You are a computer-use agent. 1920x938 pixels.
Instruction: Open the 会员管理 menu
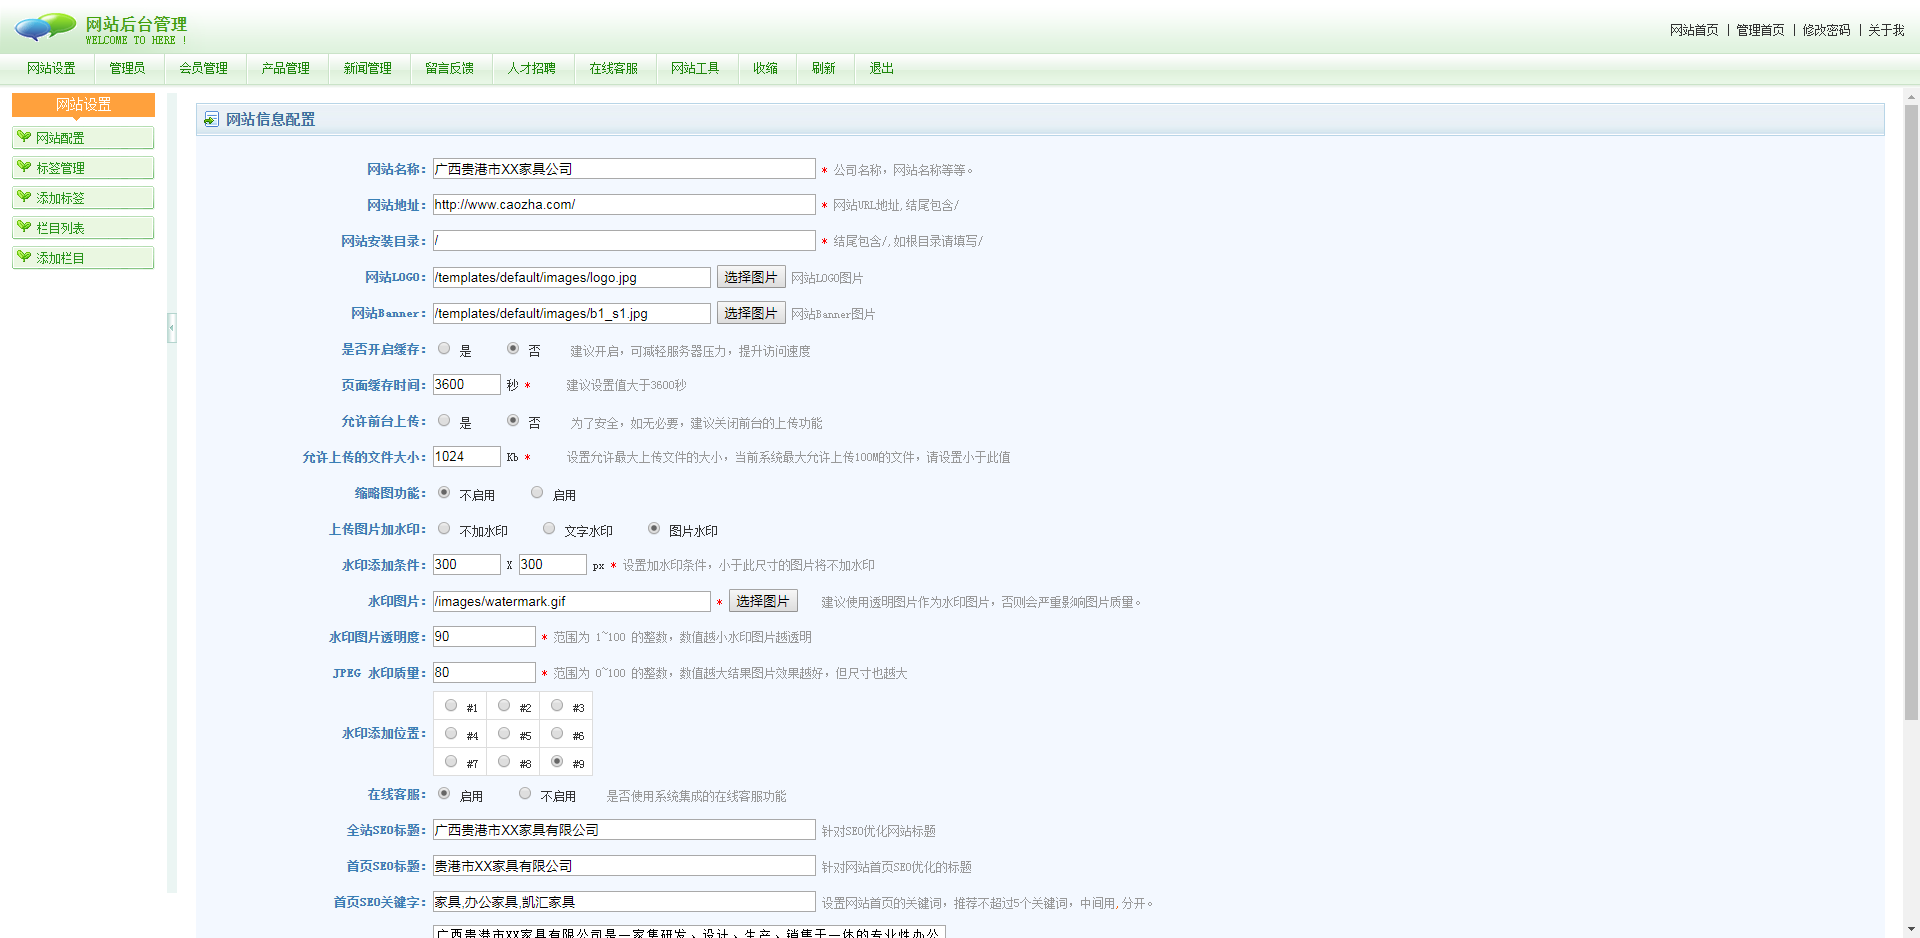pyautogui.click(x=204, y=68)
